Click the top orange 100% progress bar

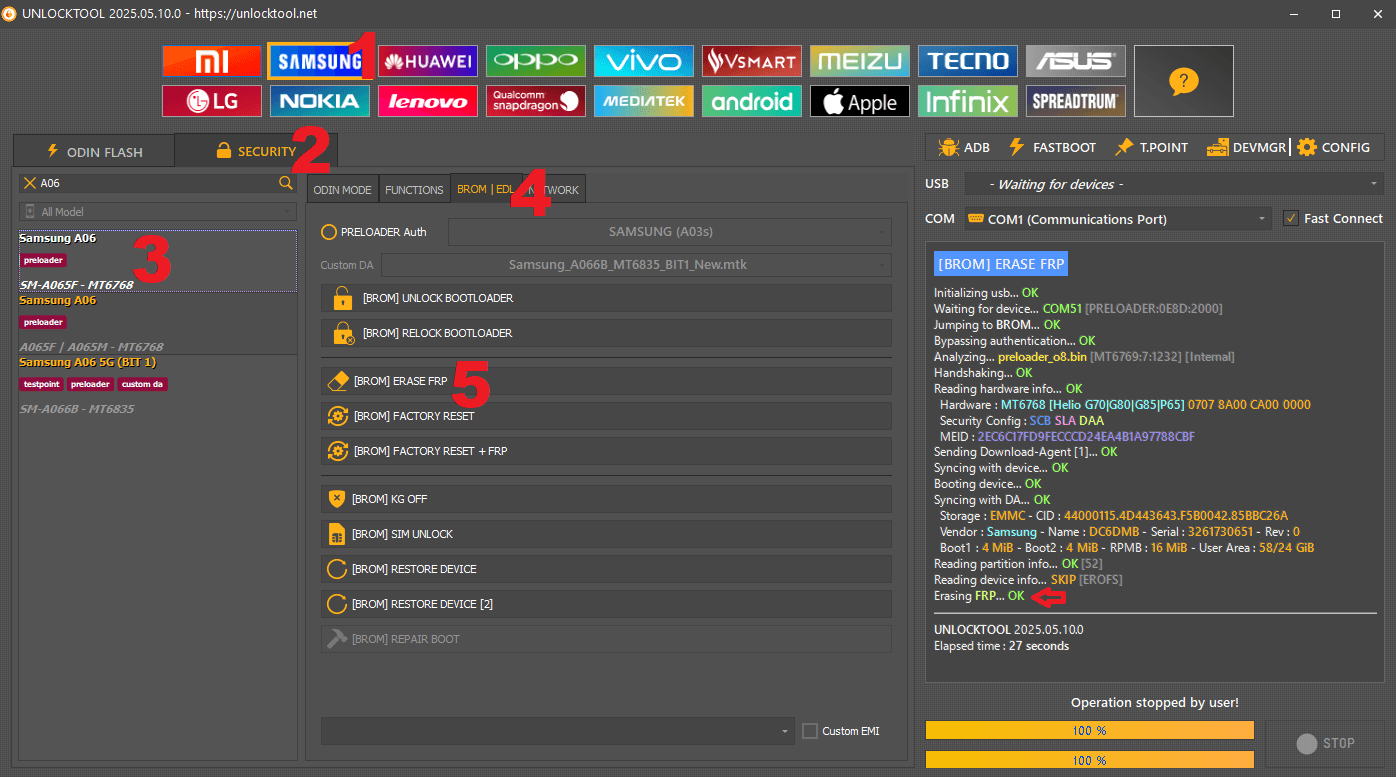[1089, 731]
